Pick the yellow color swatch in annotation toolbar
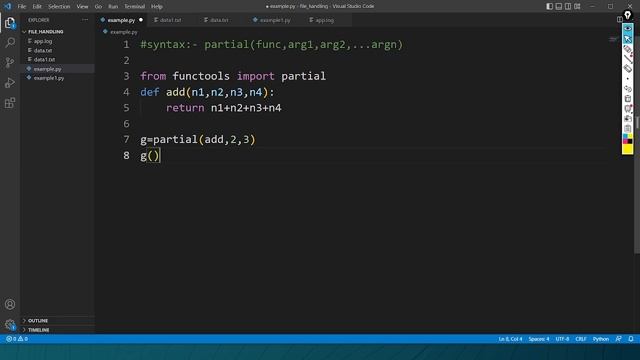Screen dimensions: 640x360 coord(628,149)
